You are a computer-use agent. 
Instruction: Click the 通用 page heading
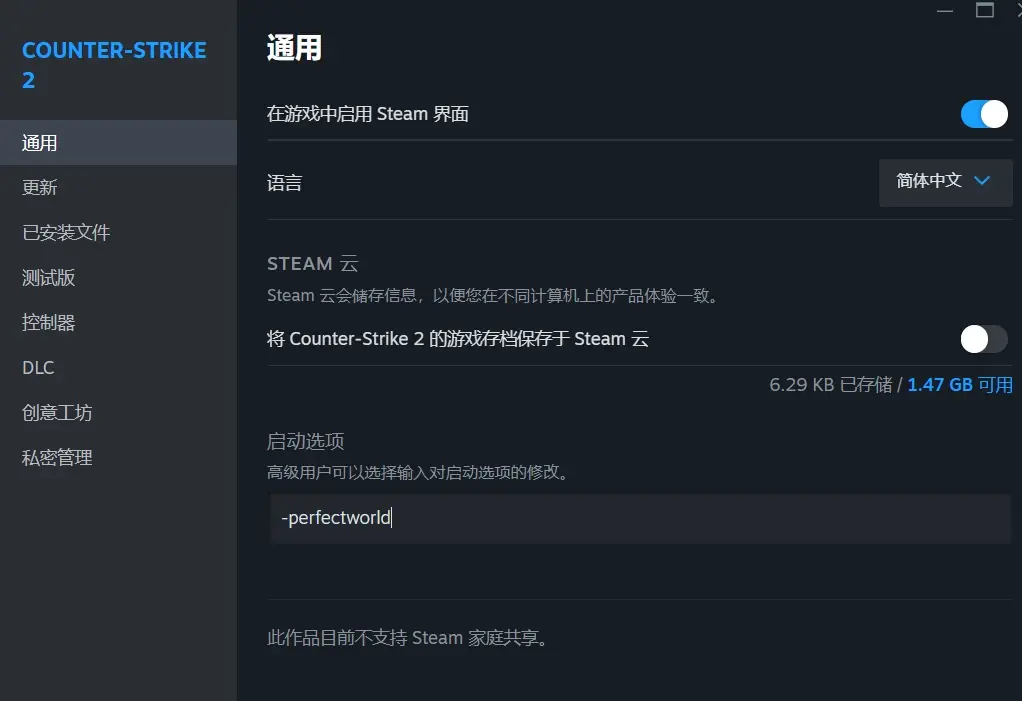[x=294, y=48]
